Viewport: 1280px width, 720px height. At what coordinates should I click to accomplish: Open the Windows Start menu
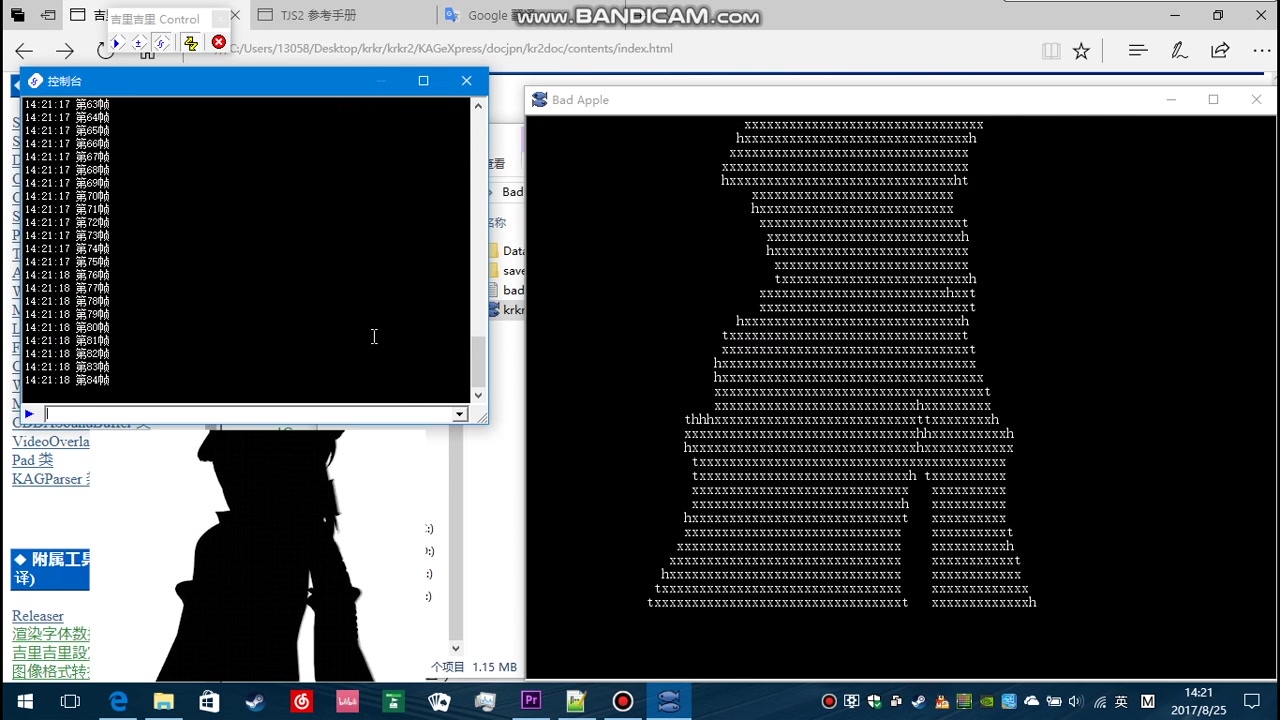(24, 701)
